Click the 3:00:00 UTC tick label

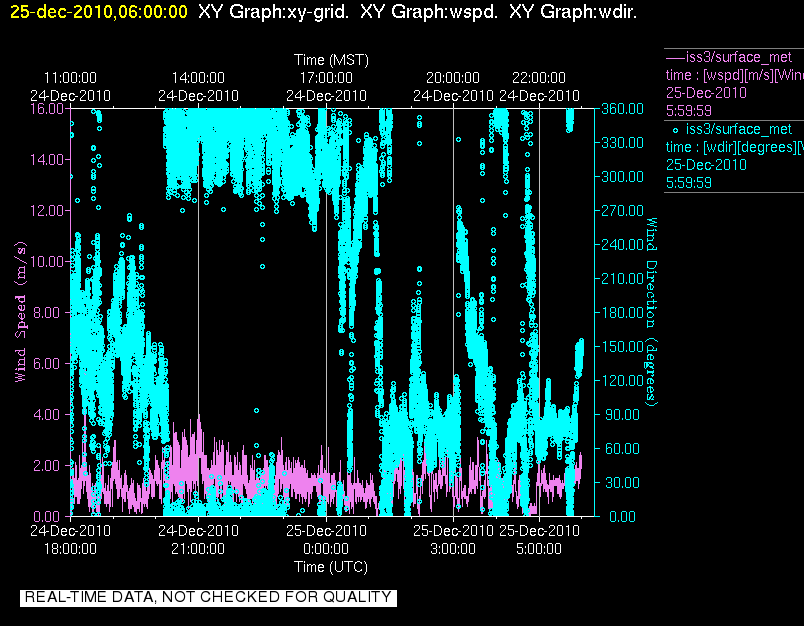tap(453, 549)
